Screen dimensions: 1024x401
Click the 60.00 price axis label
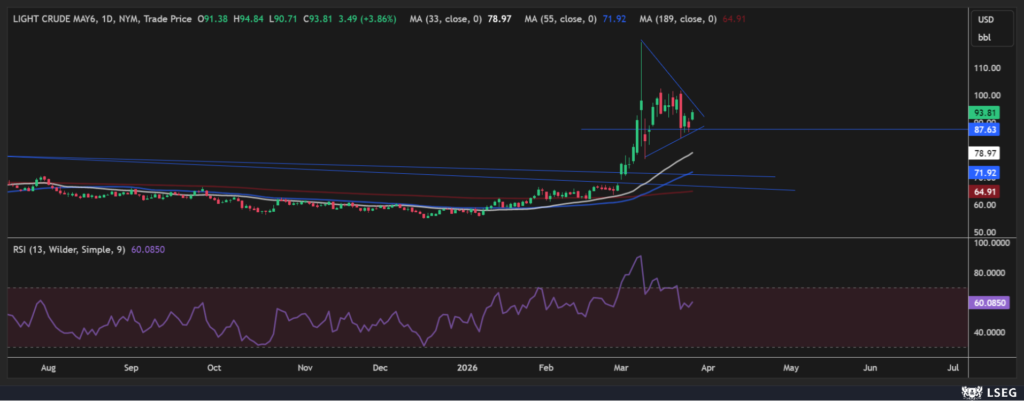point(985,204)
